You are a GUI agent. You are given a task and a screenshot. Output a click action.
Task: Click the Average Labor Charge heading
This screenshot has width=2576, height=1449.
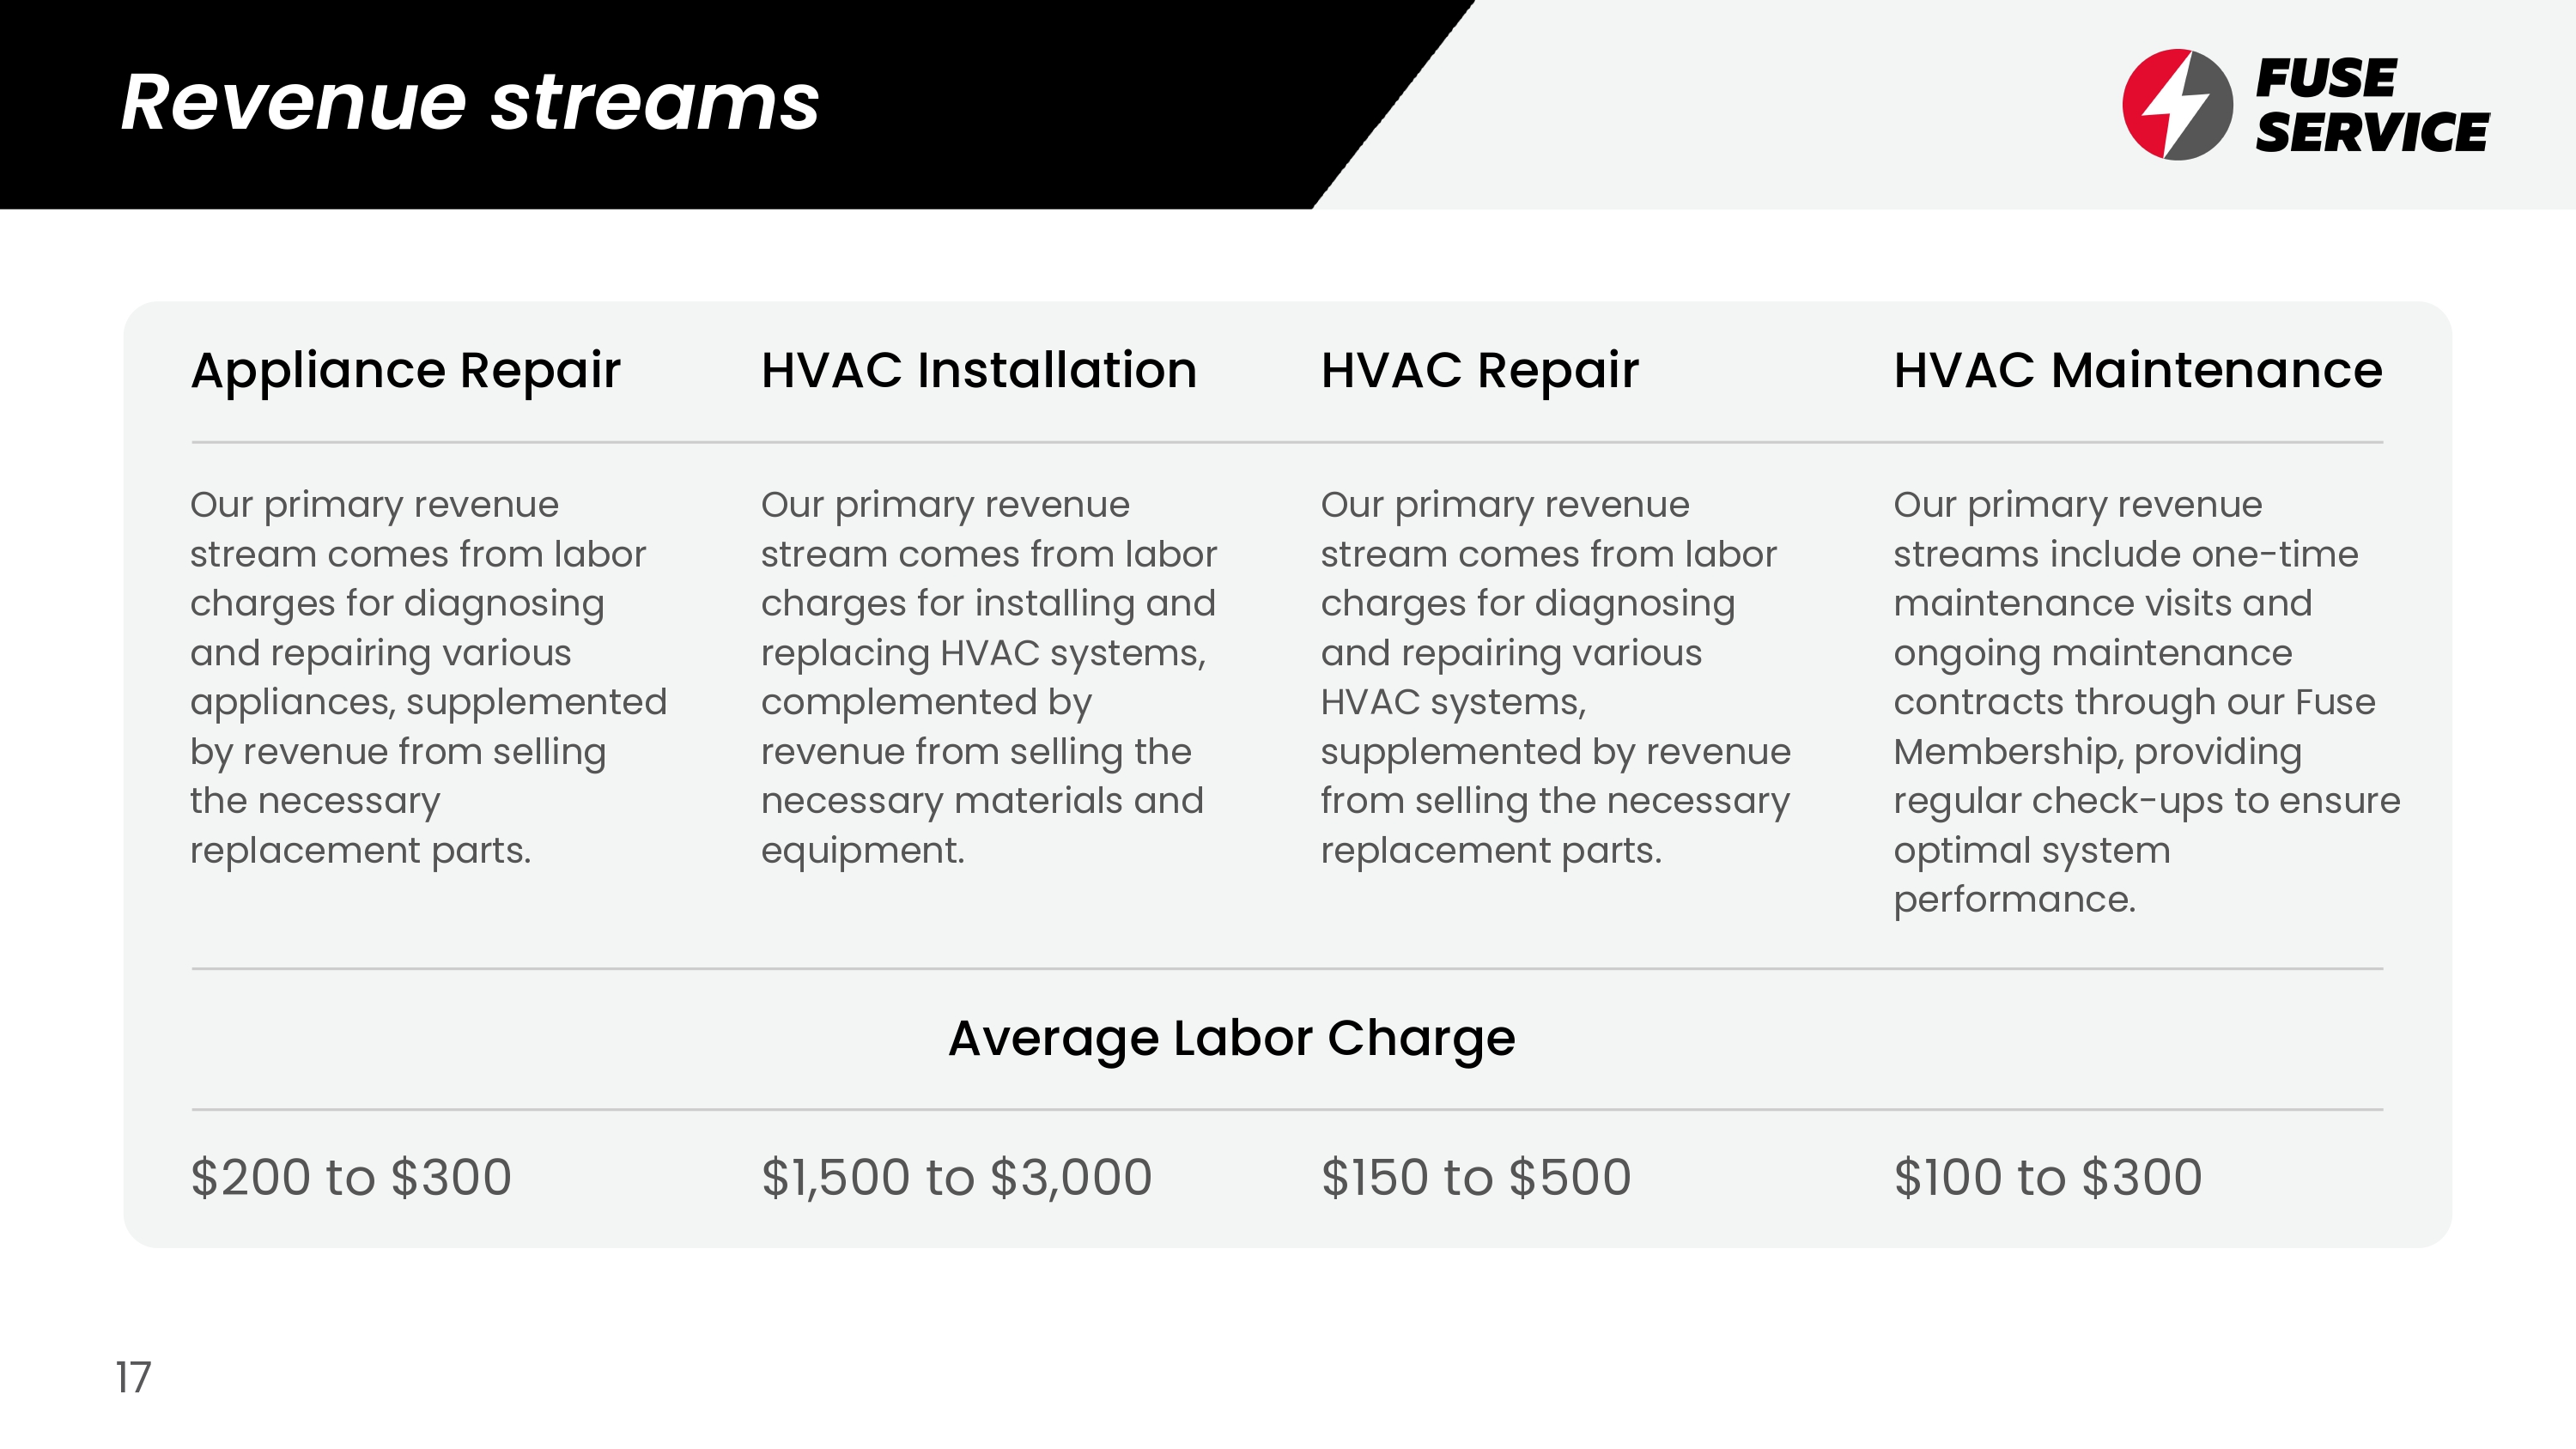point(1231,1038)
